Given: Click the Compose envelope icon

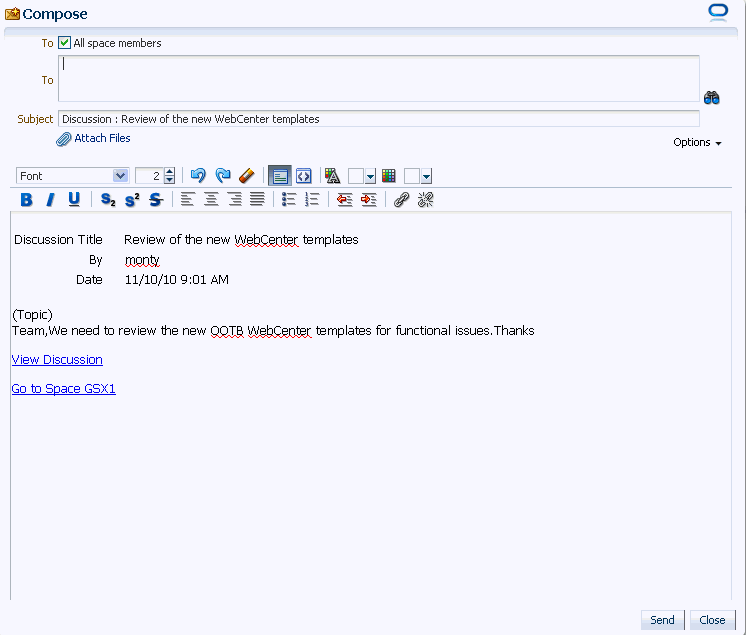Looking at the screenshot, I should 12,14.
